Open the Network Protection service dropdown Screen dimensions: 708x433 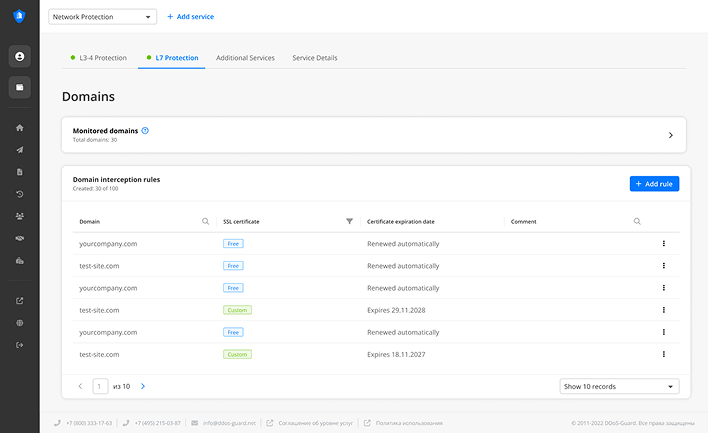pyautogui.click(x=103, y=17)
